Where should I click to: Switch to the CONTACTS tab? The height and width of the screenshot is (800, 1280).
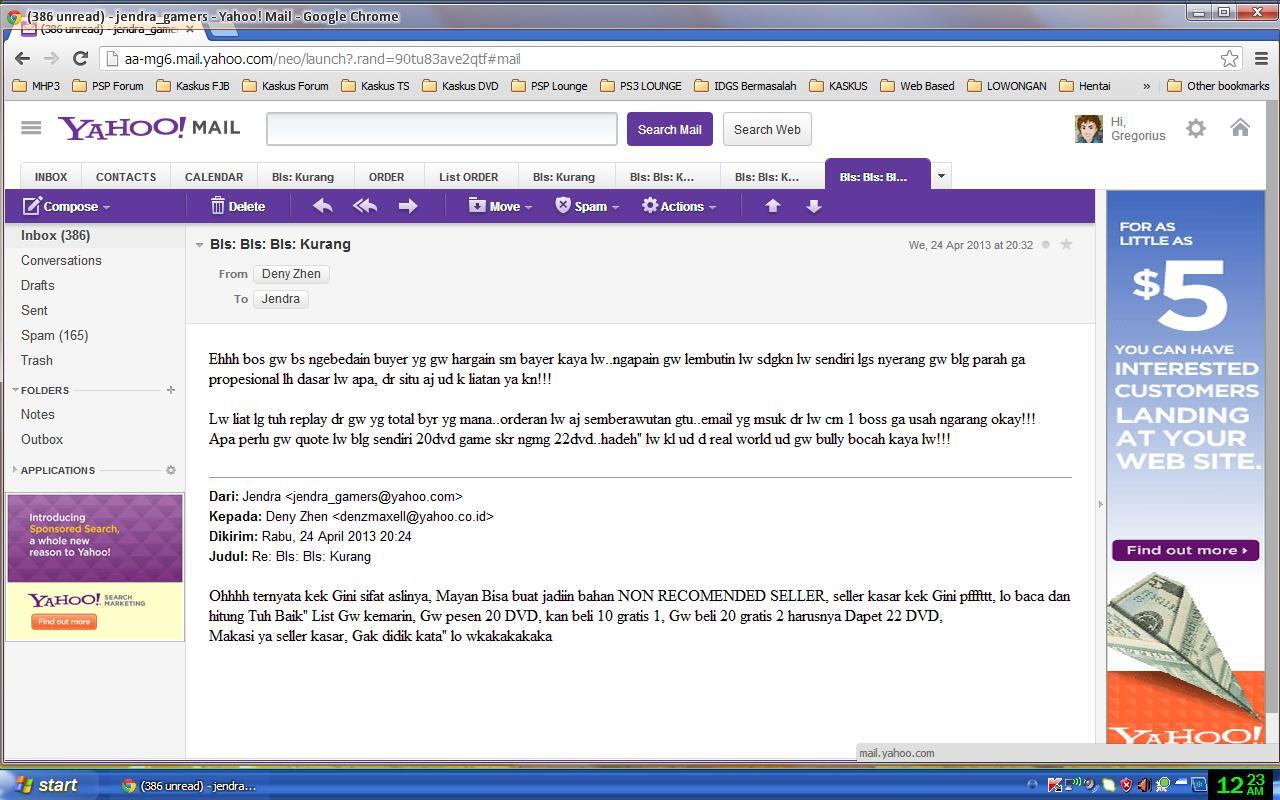coord(126,177)
